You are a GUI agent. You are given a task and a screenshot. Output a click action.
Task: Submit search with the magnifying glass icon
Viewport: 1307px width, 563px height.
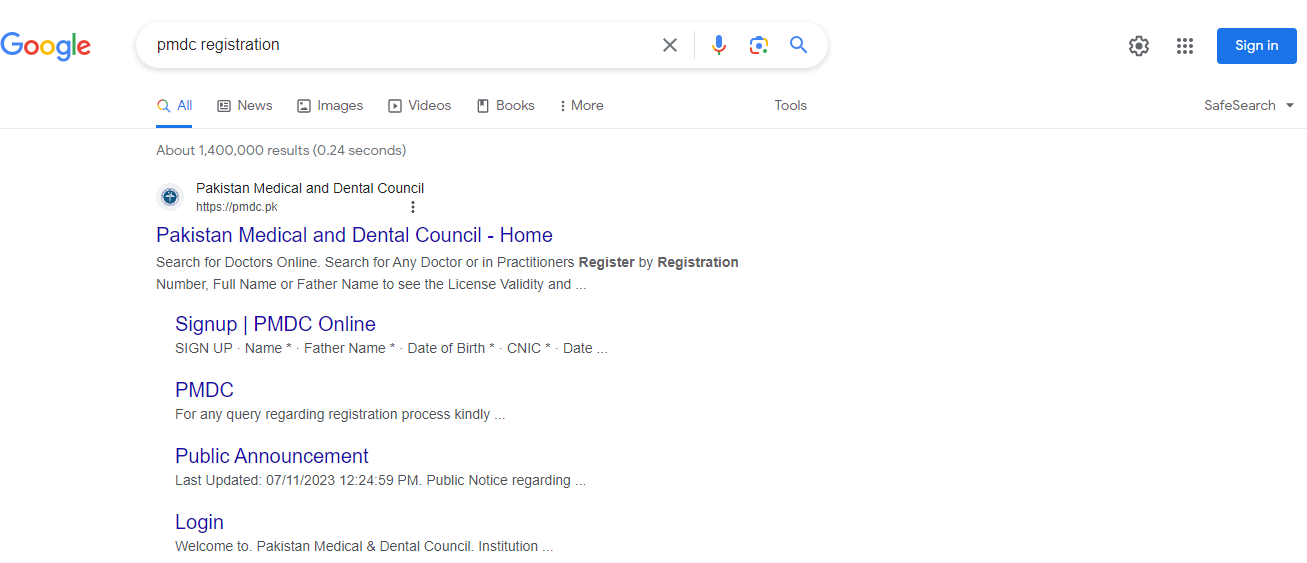[x=798, y=45]
